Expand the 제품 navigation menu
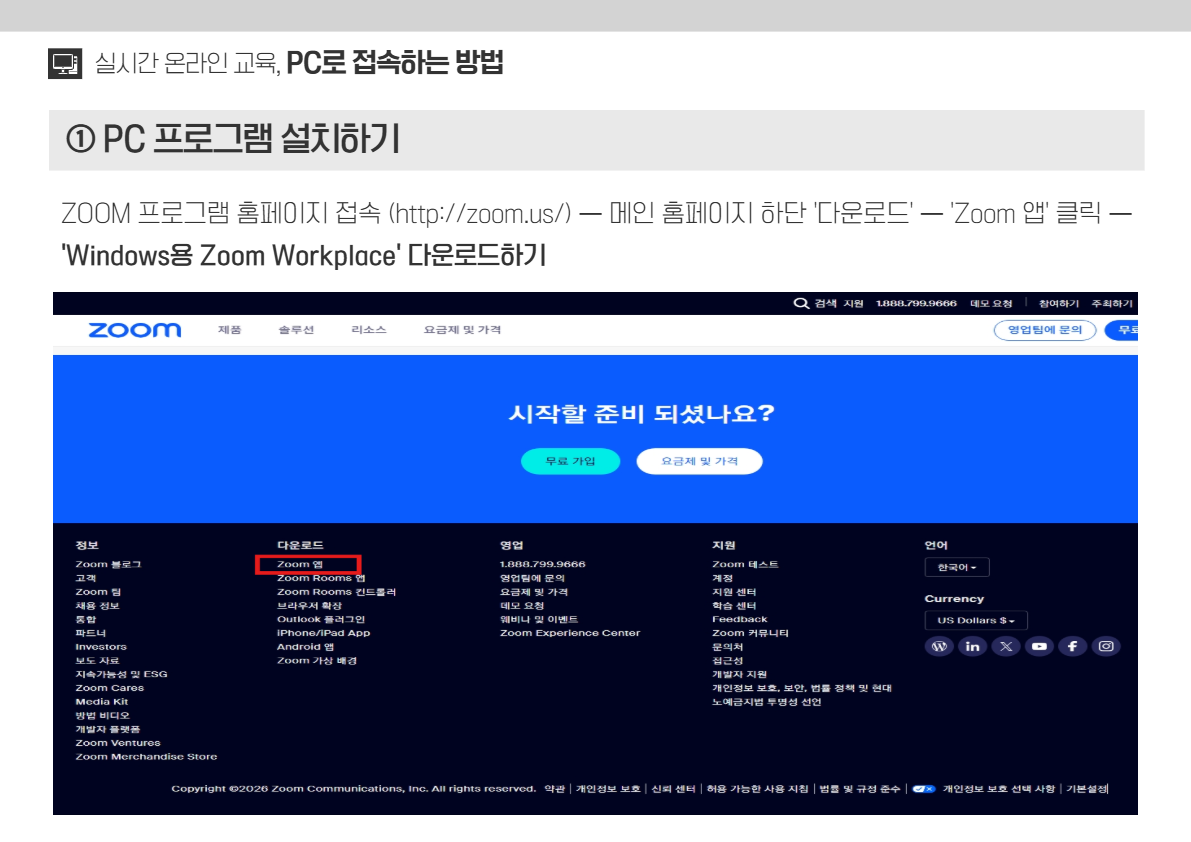The height and width of the screenshot is (842, 1191). [x=230, y=330]
